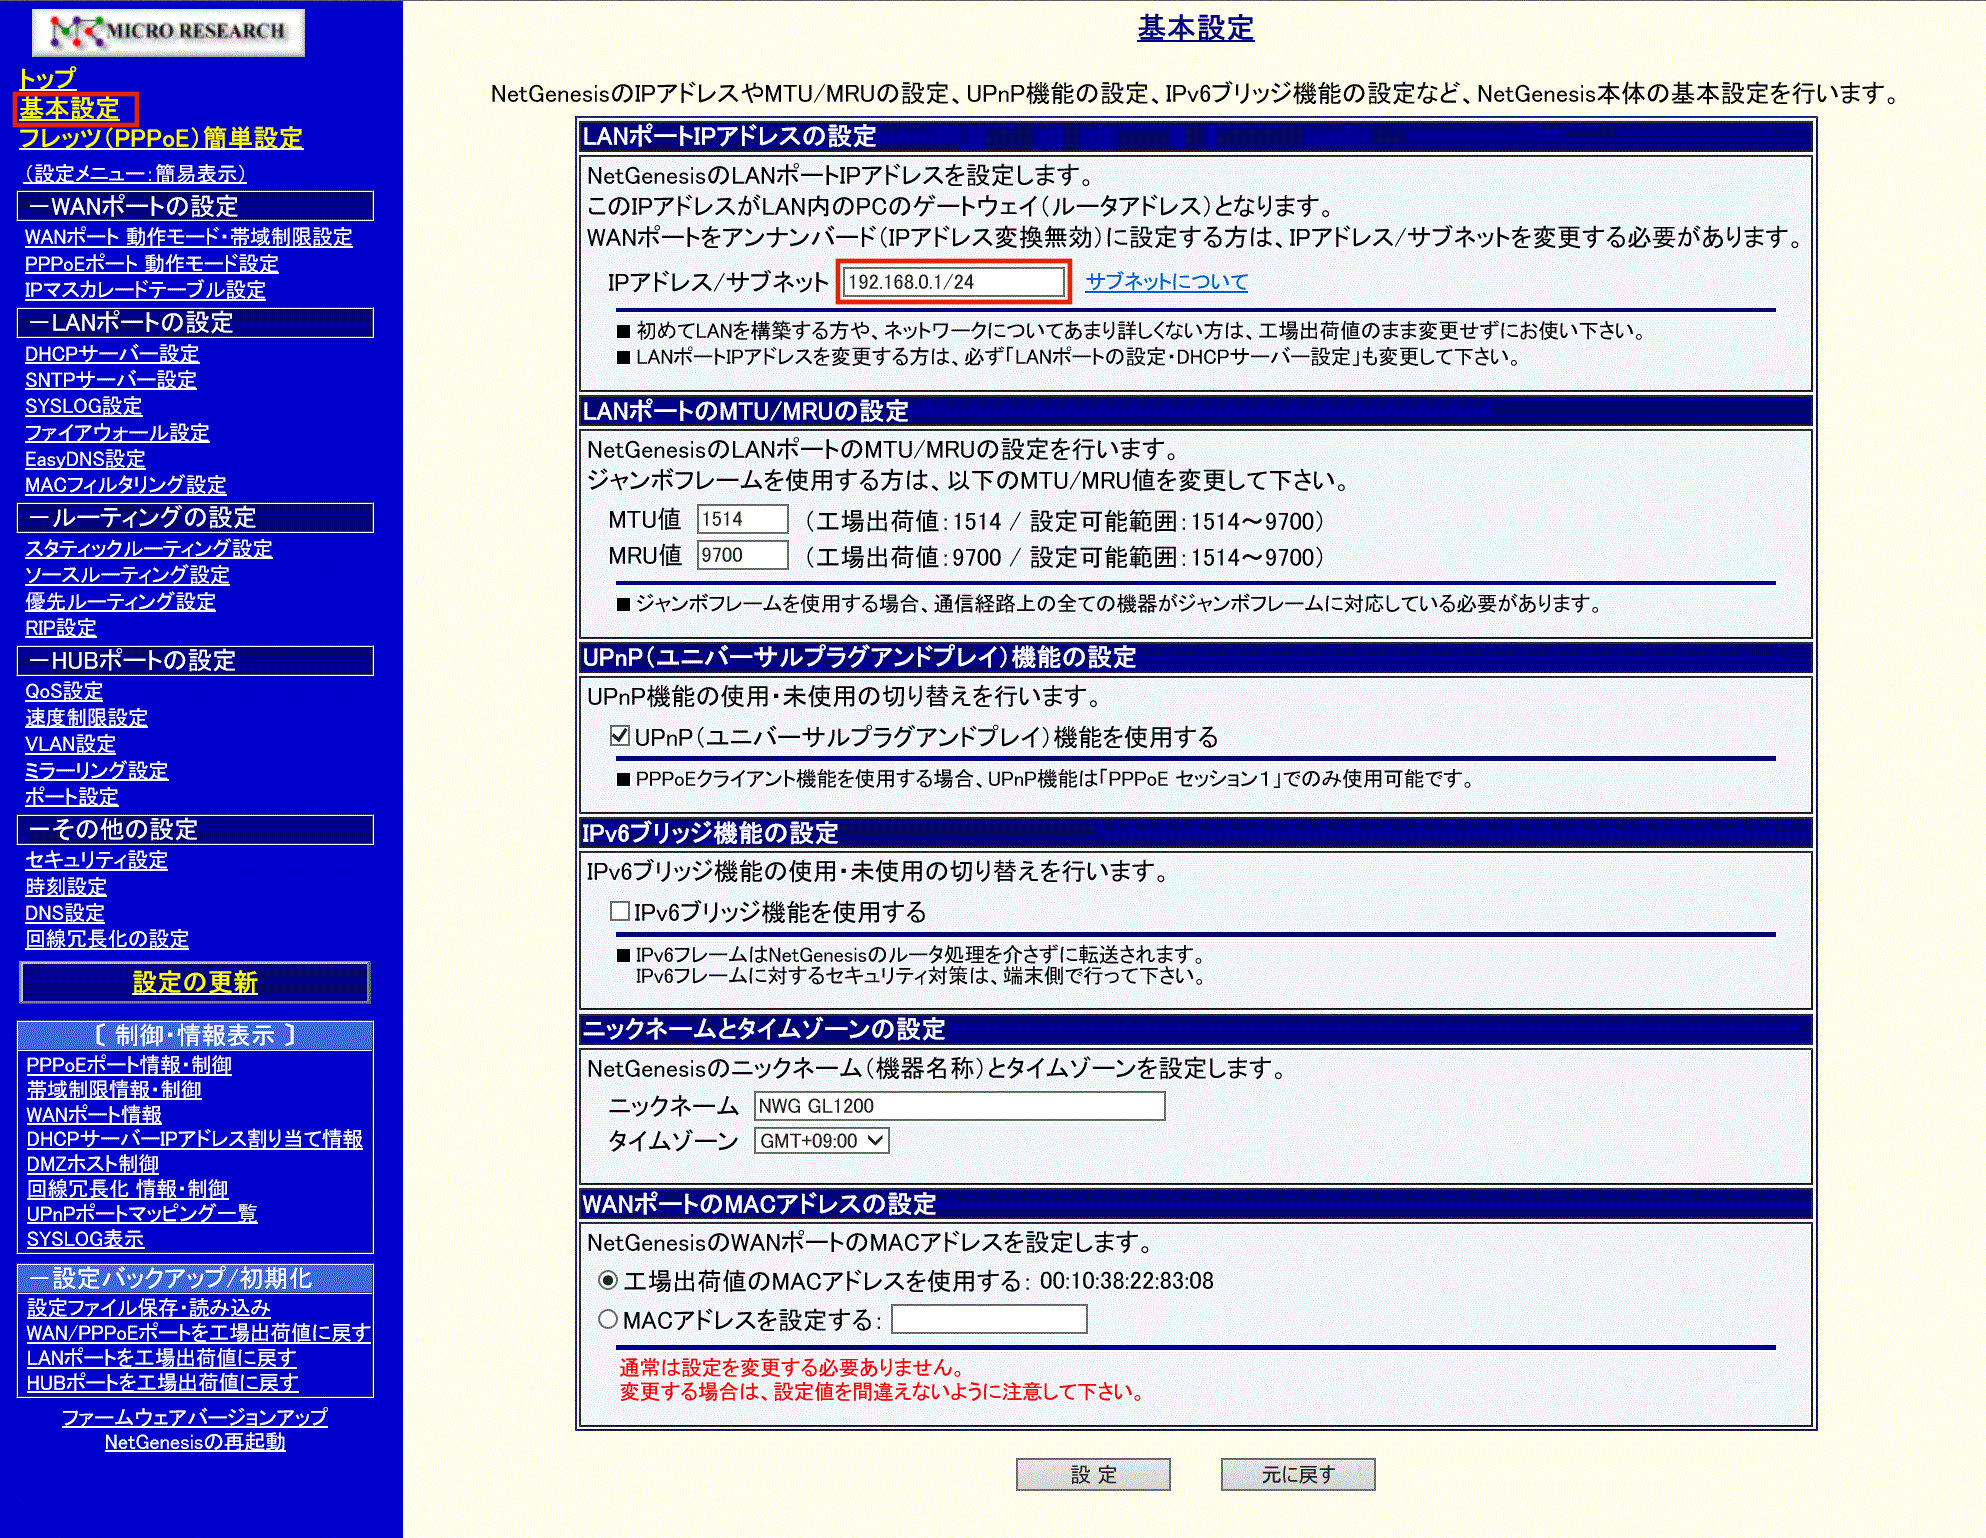This screenshot has height=1538, width=1986.
Task: Click NetGenesisの再起動 link
Action: pos(195,1442)
